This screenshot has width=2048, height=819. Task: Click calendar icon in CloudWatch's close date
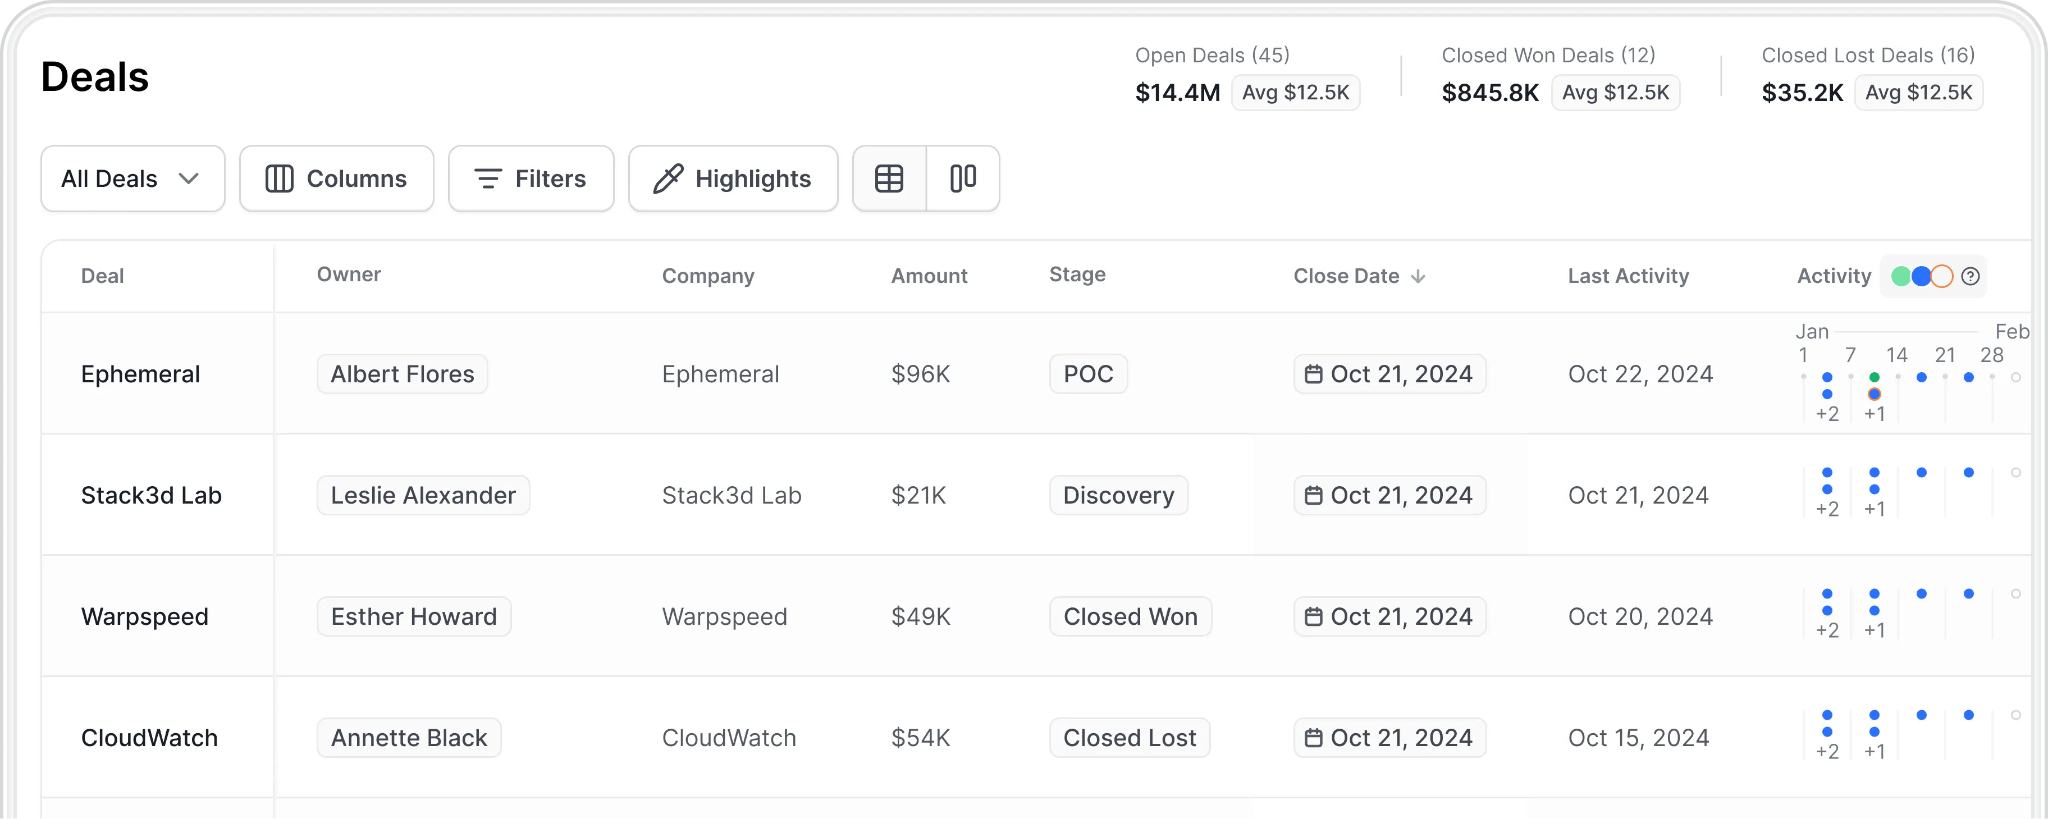pyautogui.click(x=1313, y=738)
